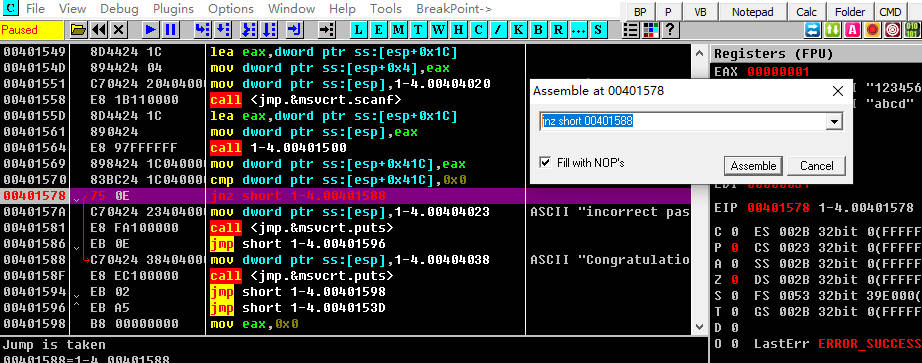Screen dimensions: 922x363
Task: Click the Assemble button
Action: [x=753, y=166]
